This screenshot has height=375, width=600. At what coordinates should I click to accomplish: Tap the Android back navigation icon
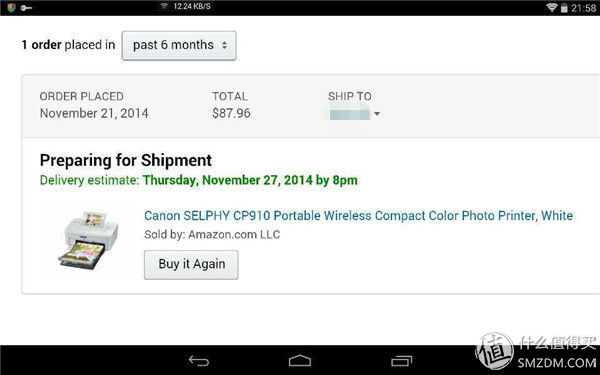pyautogui.click(x=199, y=361)
